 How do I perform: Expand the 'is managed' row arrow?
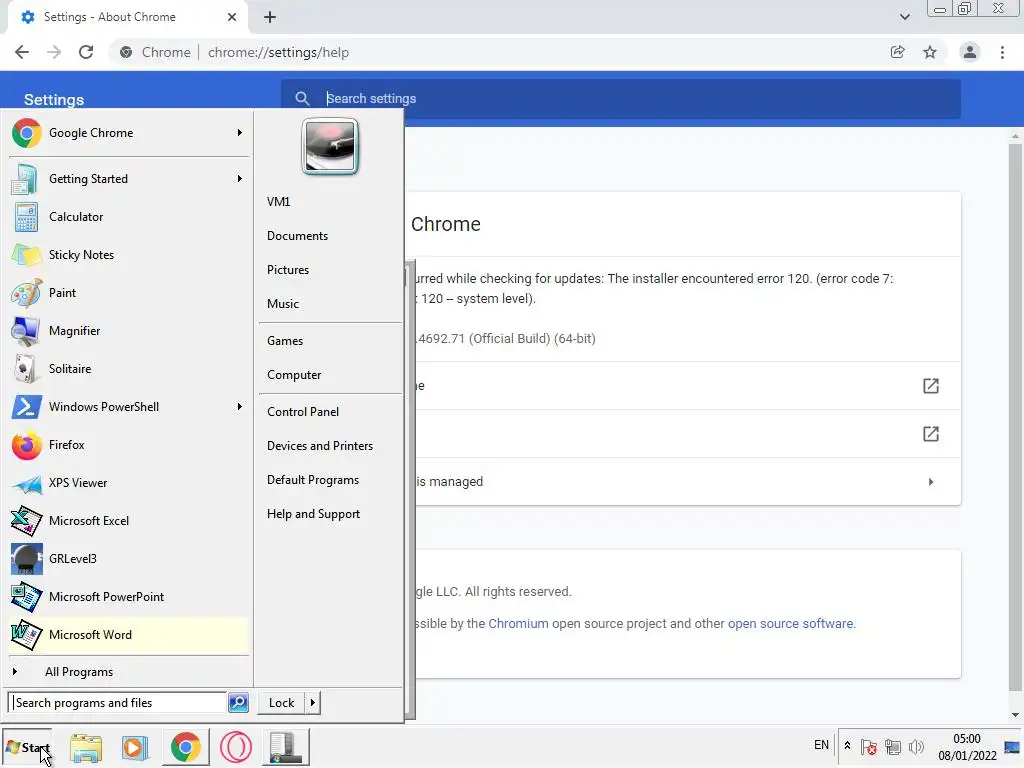931,482
